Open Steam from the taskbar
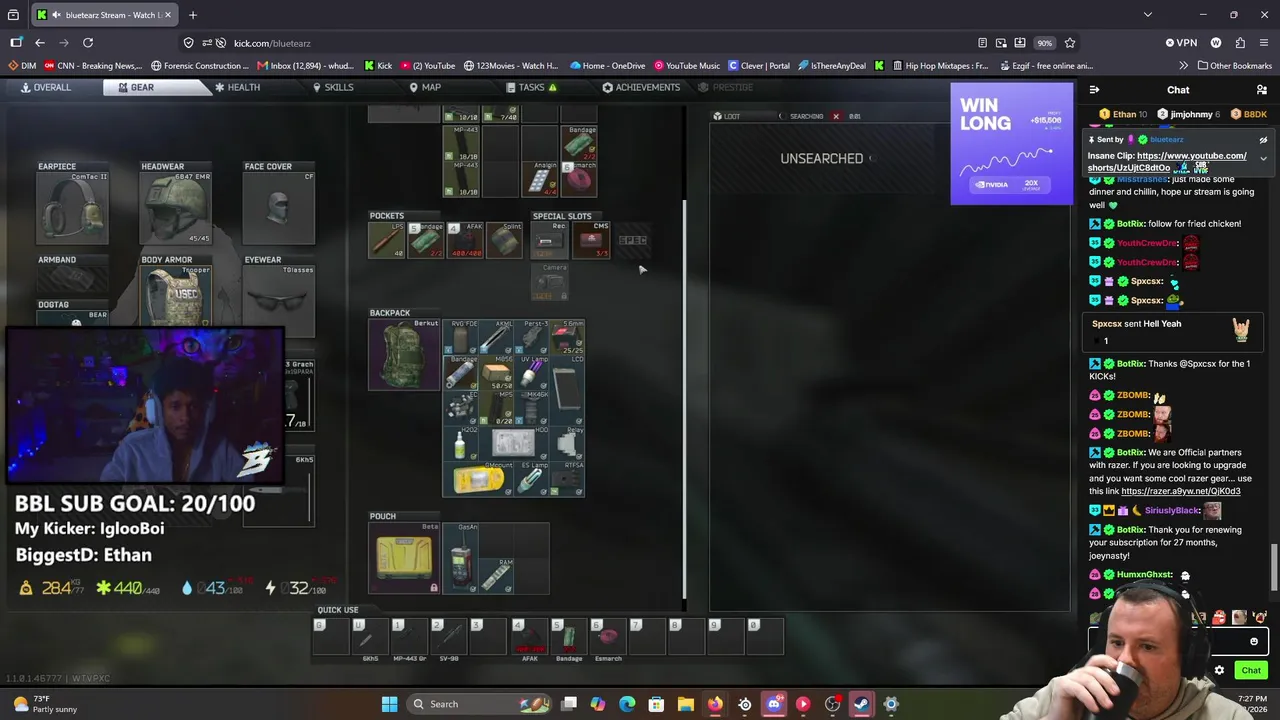The width and height of the screenshot is (1280, 720). tap(861, 704)
